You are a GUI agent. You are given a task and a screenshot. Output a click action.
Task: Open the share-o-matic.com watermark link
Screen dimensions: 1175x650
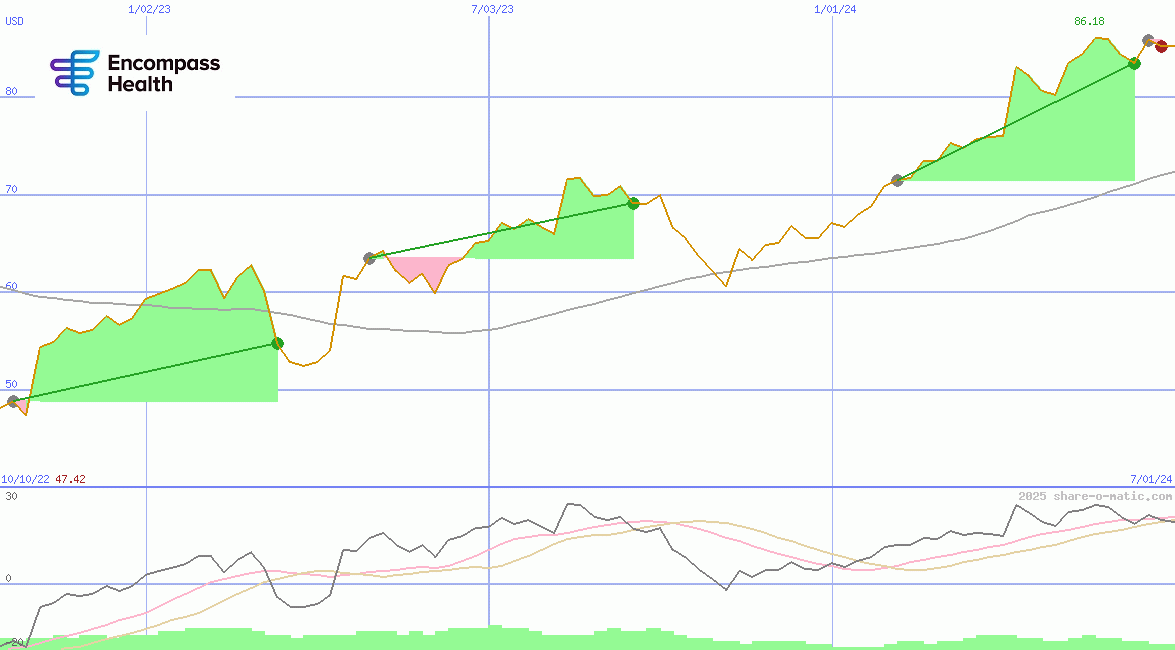coord(1094,496)
